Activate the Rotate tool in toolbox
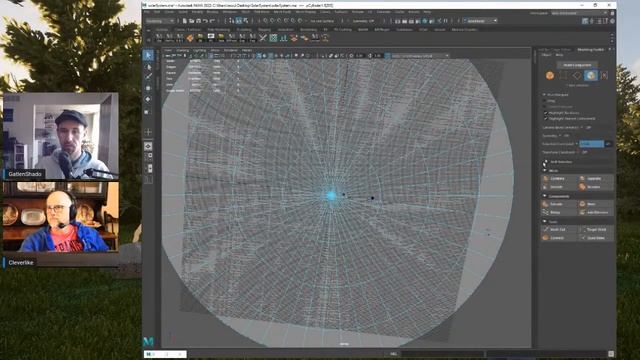640x360 pixels. tap(148, 99)
